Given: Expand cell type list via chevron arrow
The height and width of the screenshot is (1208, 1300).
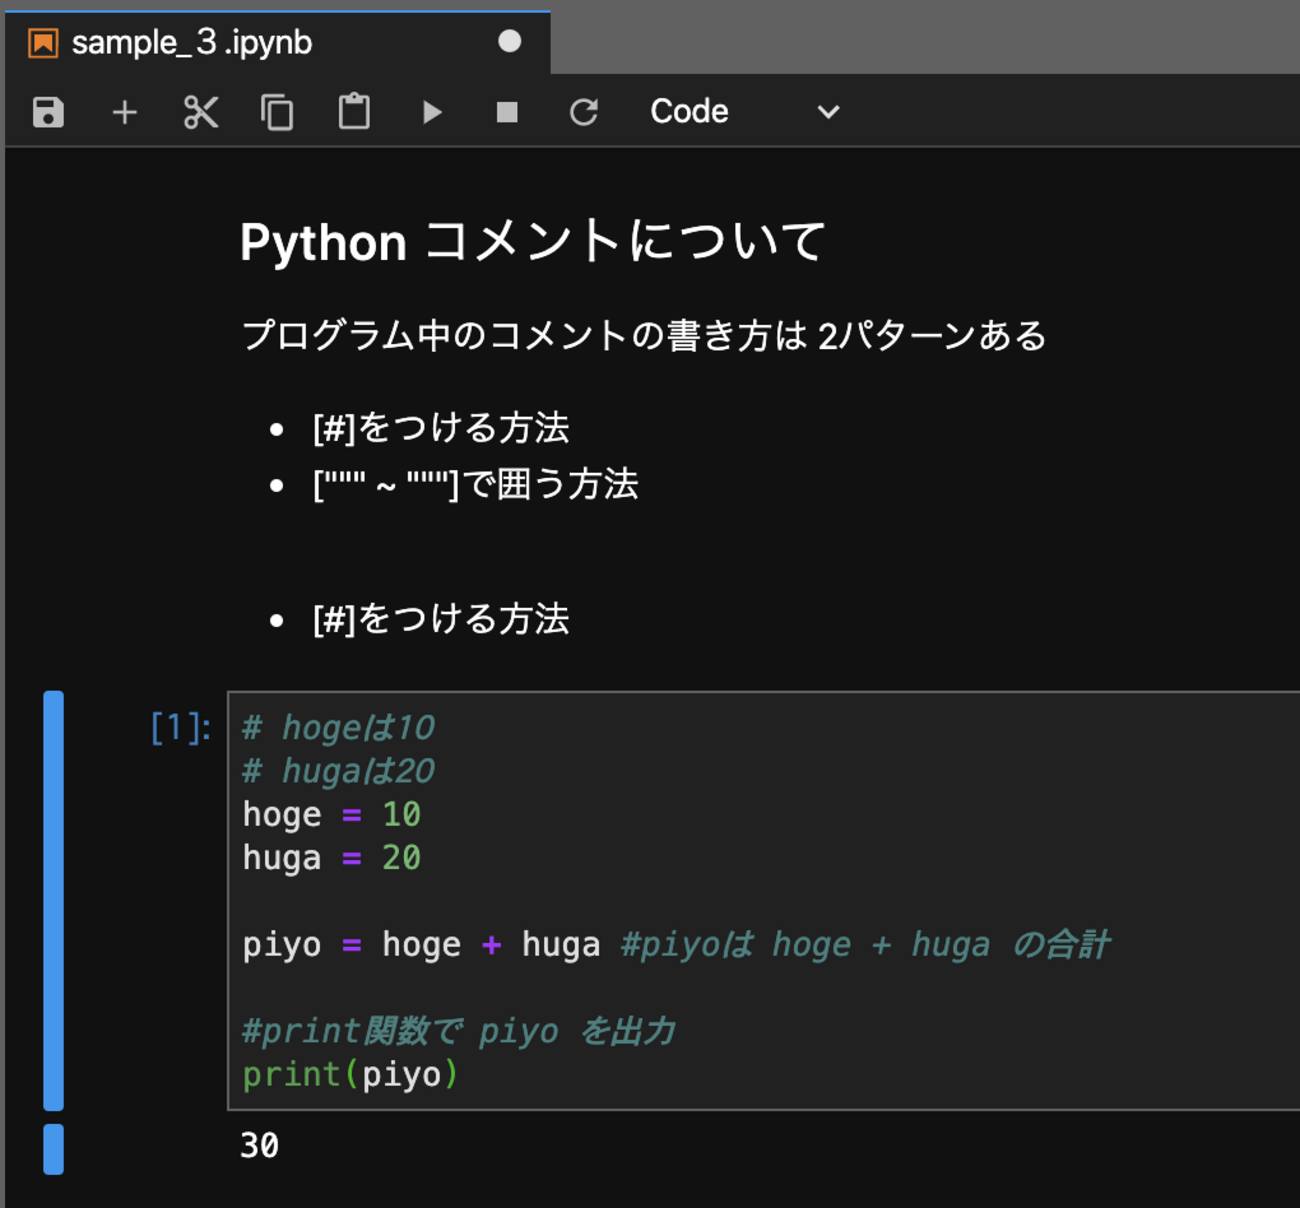Looking at the screenshot, I should point(828,112).
